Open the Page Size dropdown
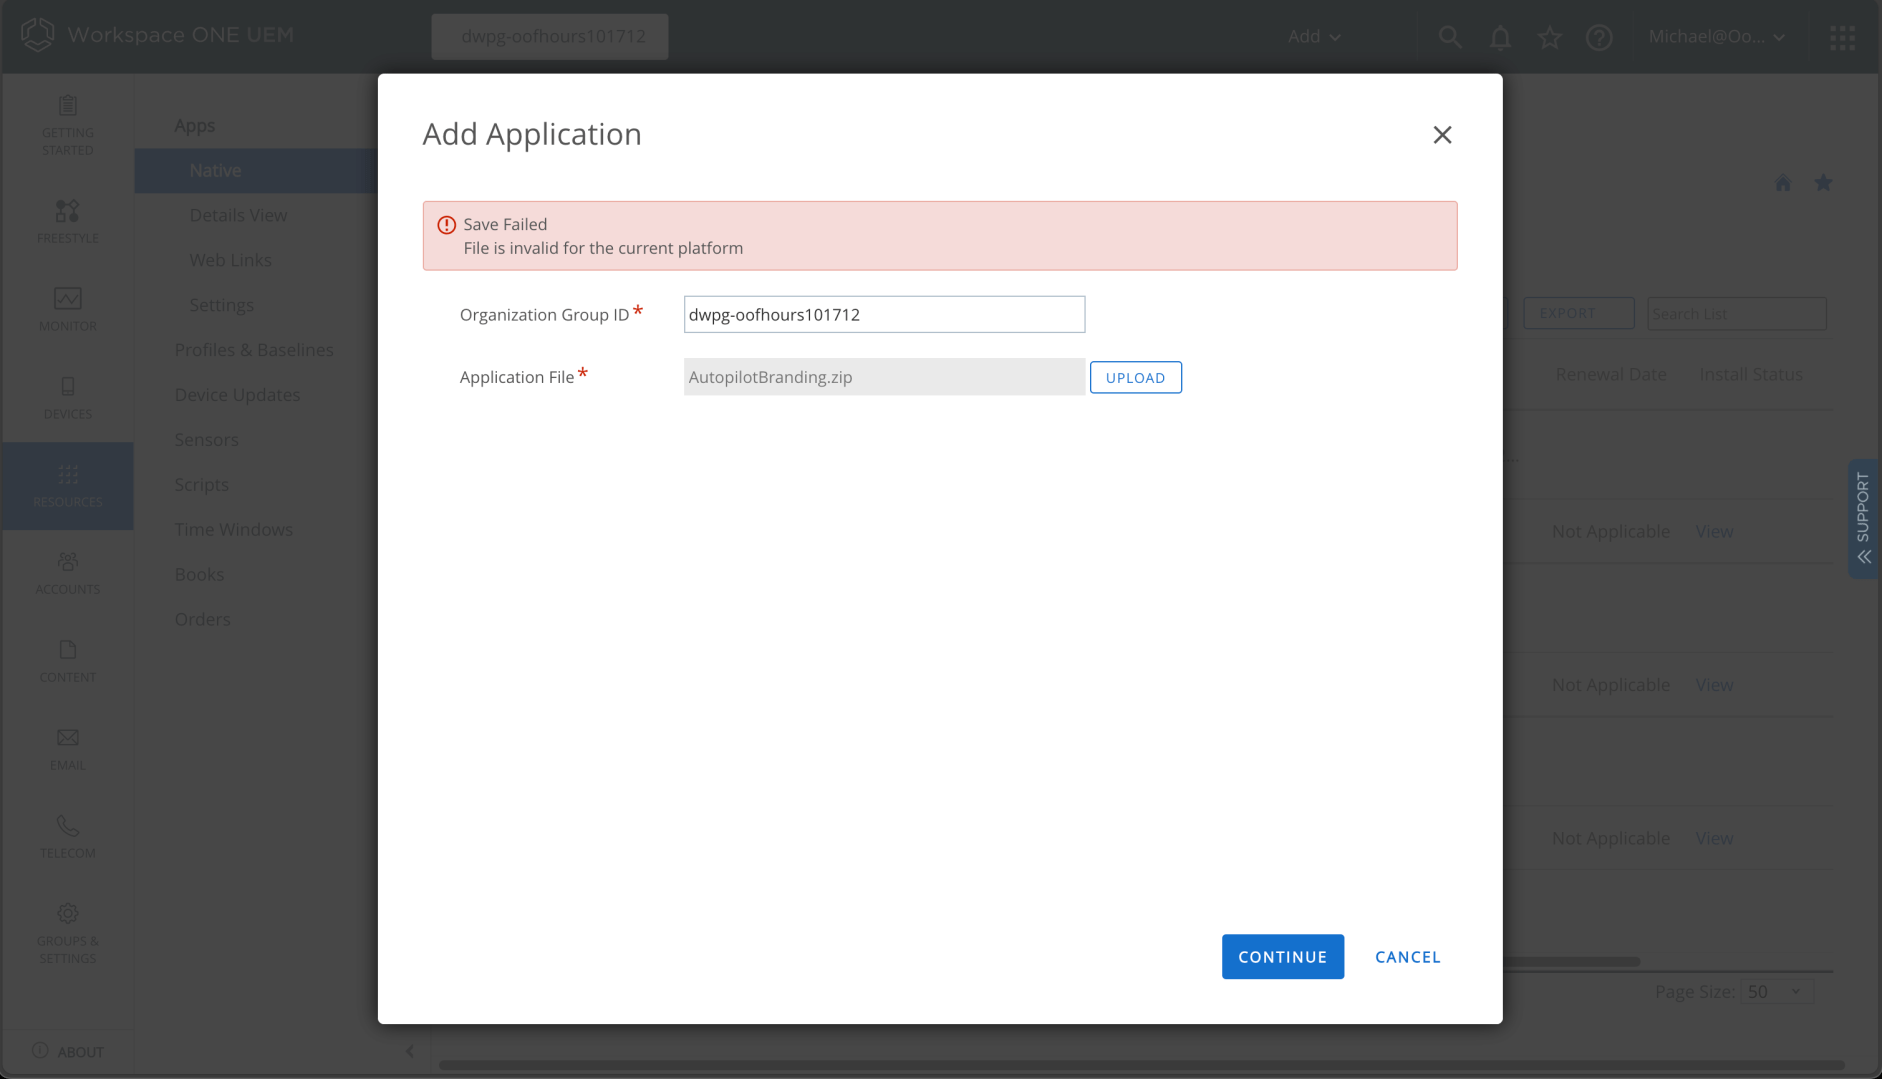Image resolution: width=1882 pixels, height=1079 pixels. (x=1776, y=992)
